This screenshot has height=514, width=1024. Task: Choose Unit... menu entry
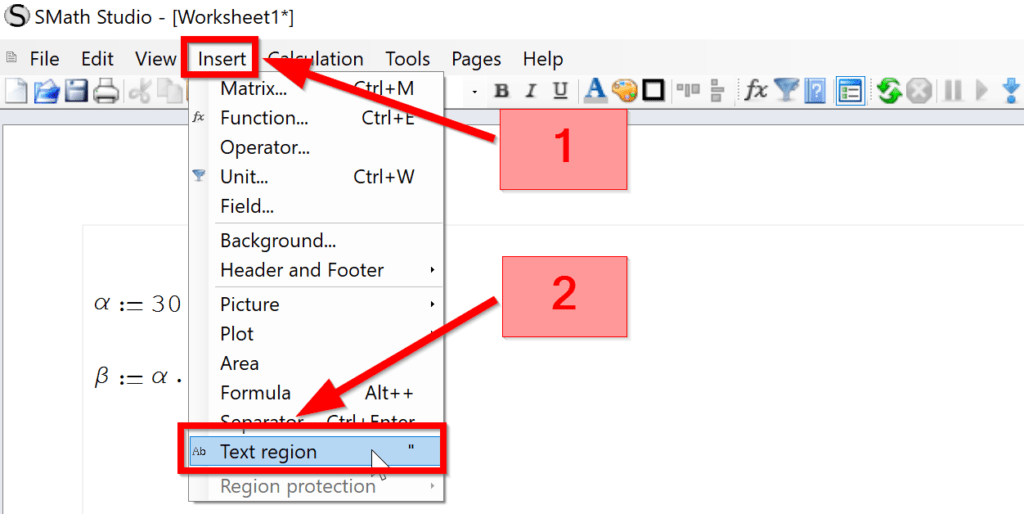tap(317, 177)
